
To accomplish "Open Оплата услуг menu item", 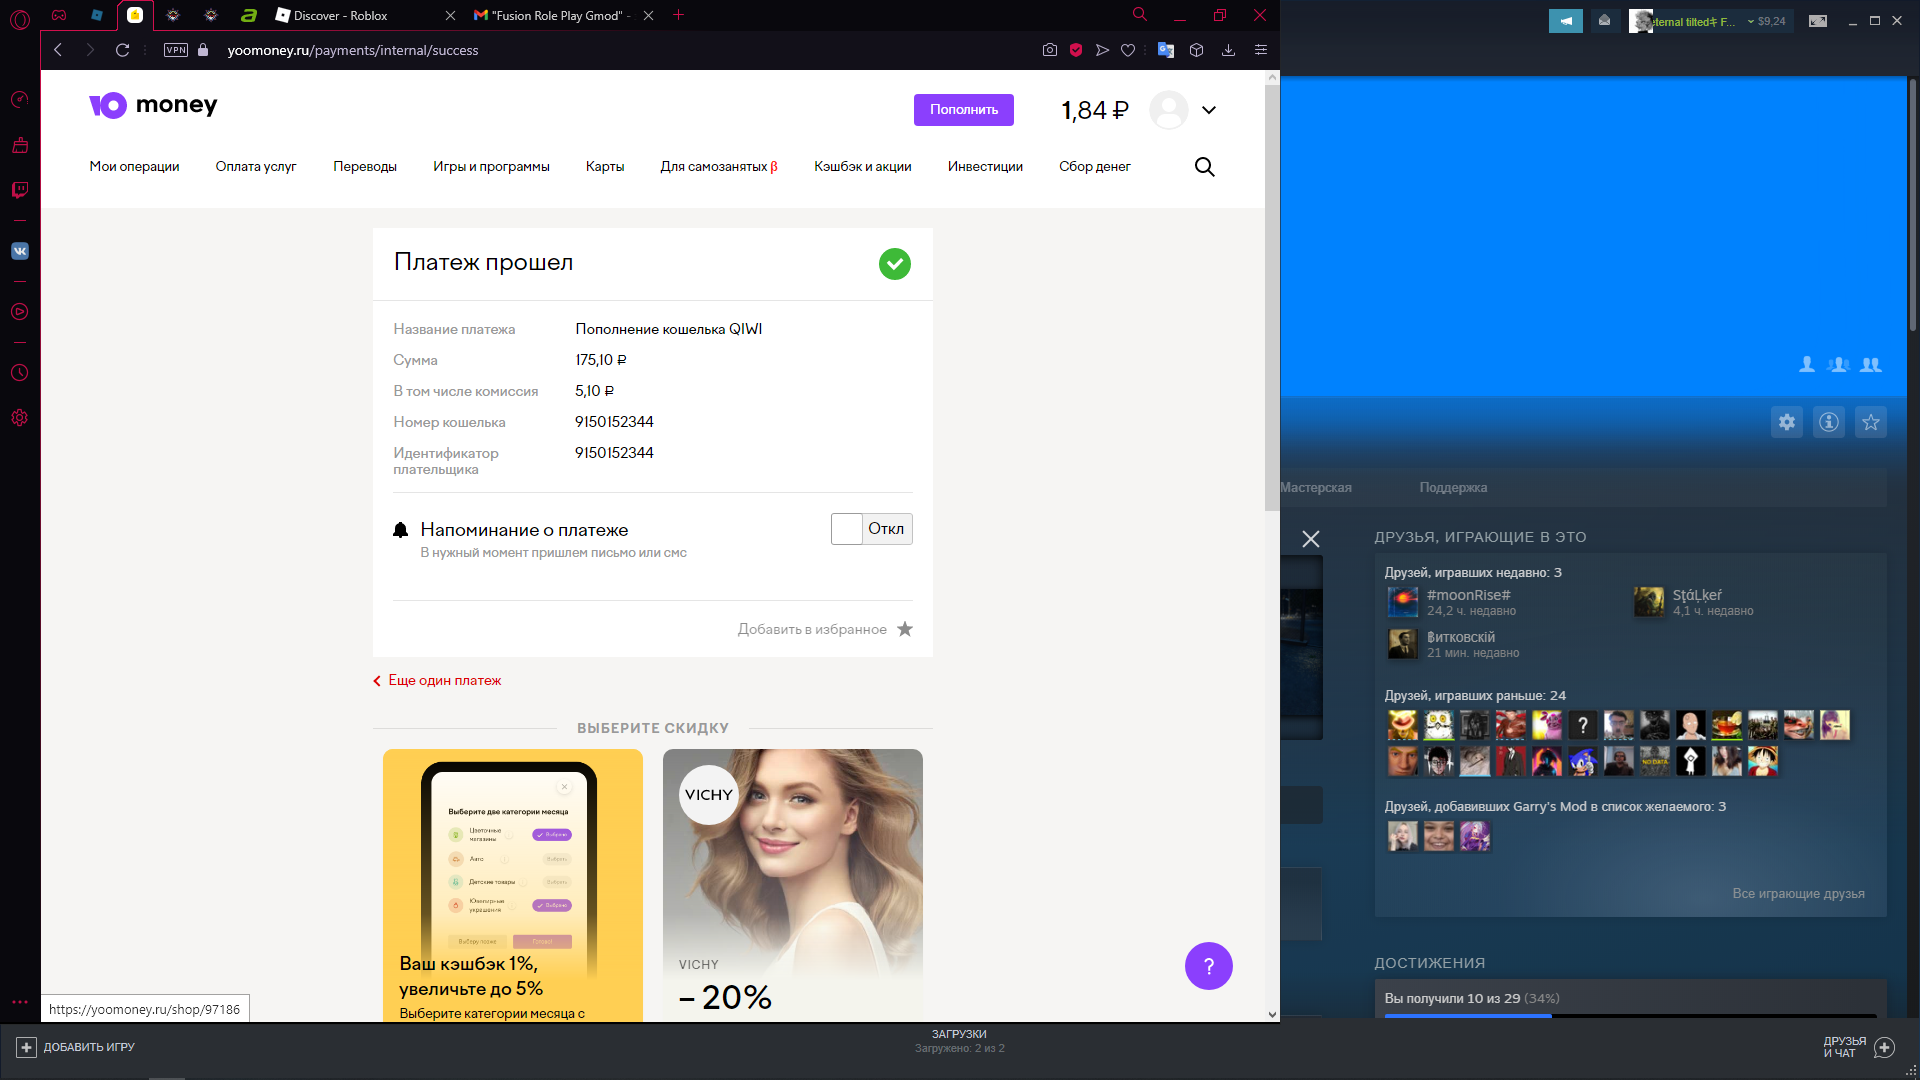I will tap(256, 167).
